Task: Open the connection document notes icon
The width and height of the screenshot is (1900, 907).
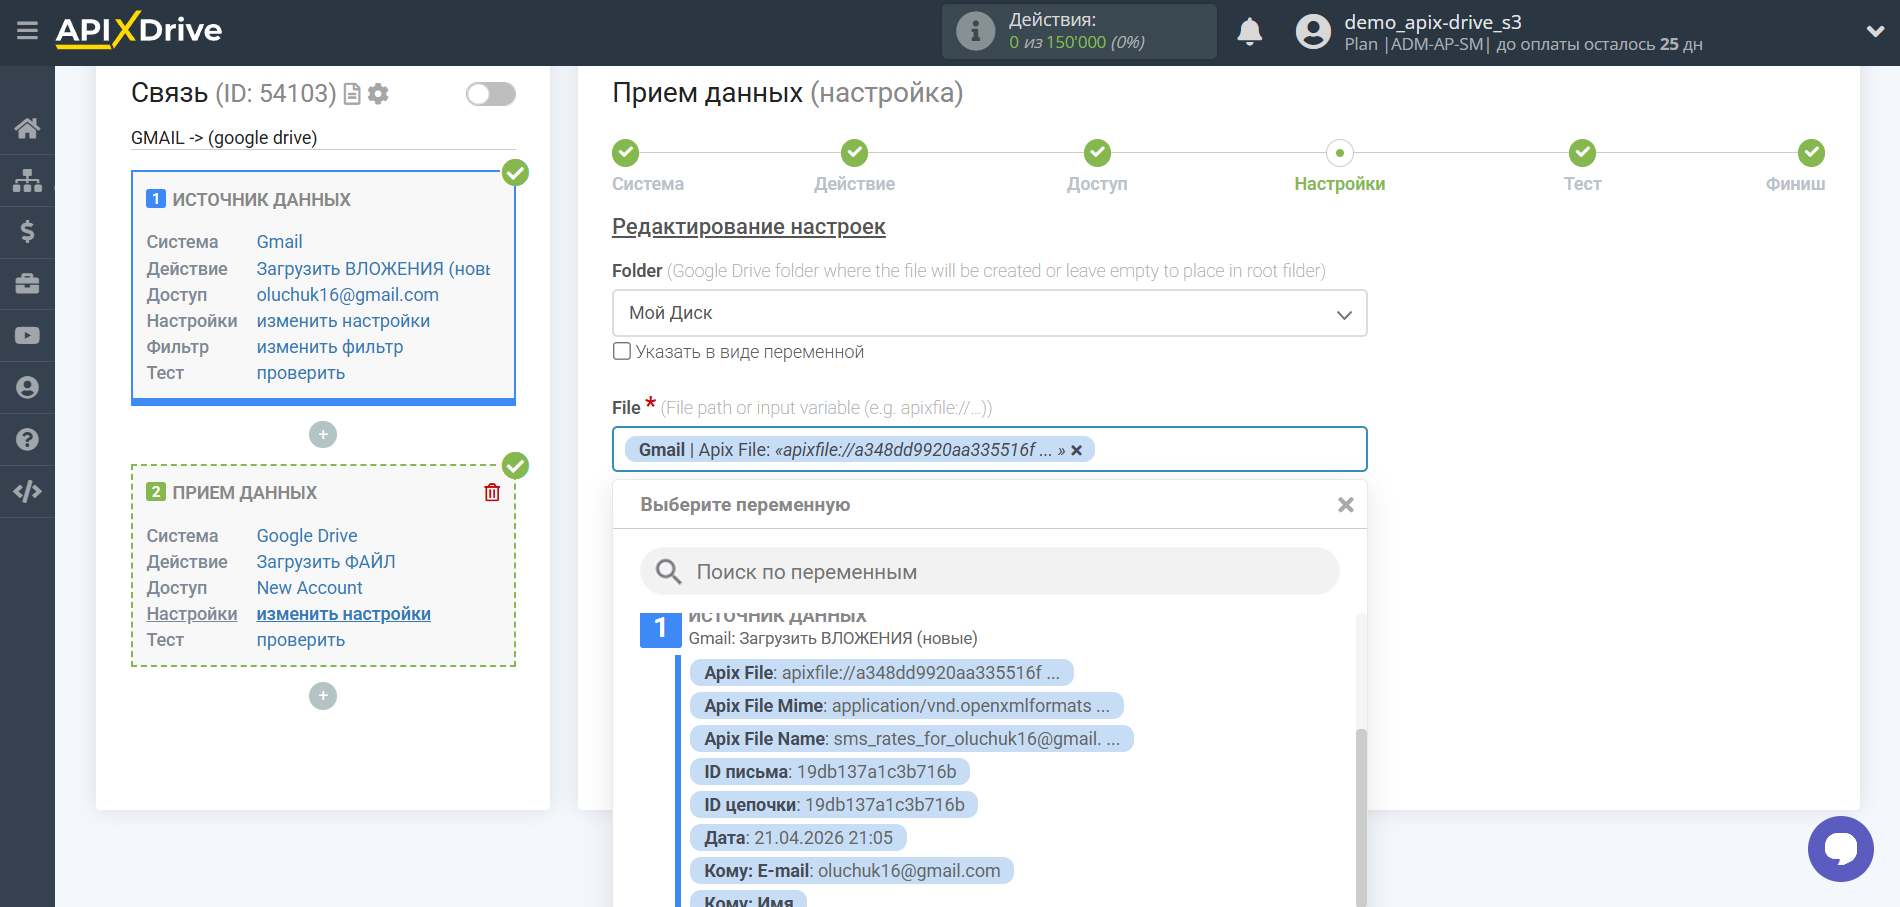Action: click(352, 94)
